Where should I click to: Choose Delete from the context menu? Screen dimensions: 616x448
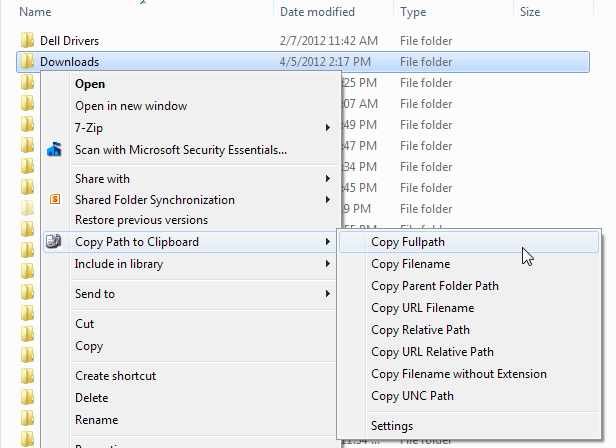coord(92,398)
